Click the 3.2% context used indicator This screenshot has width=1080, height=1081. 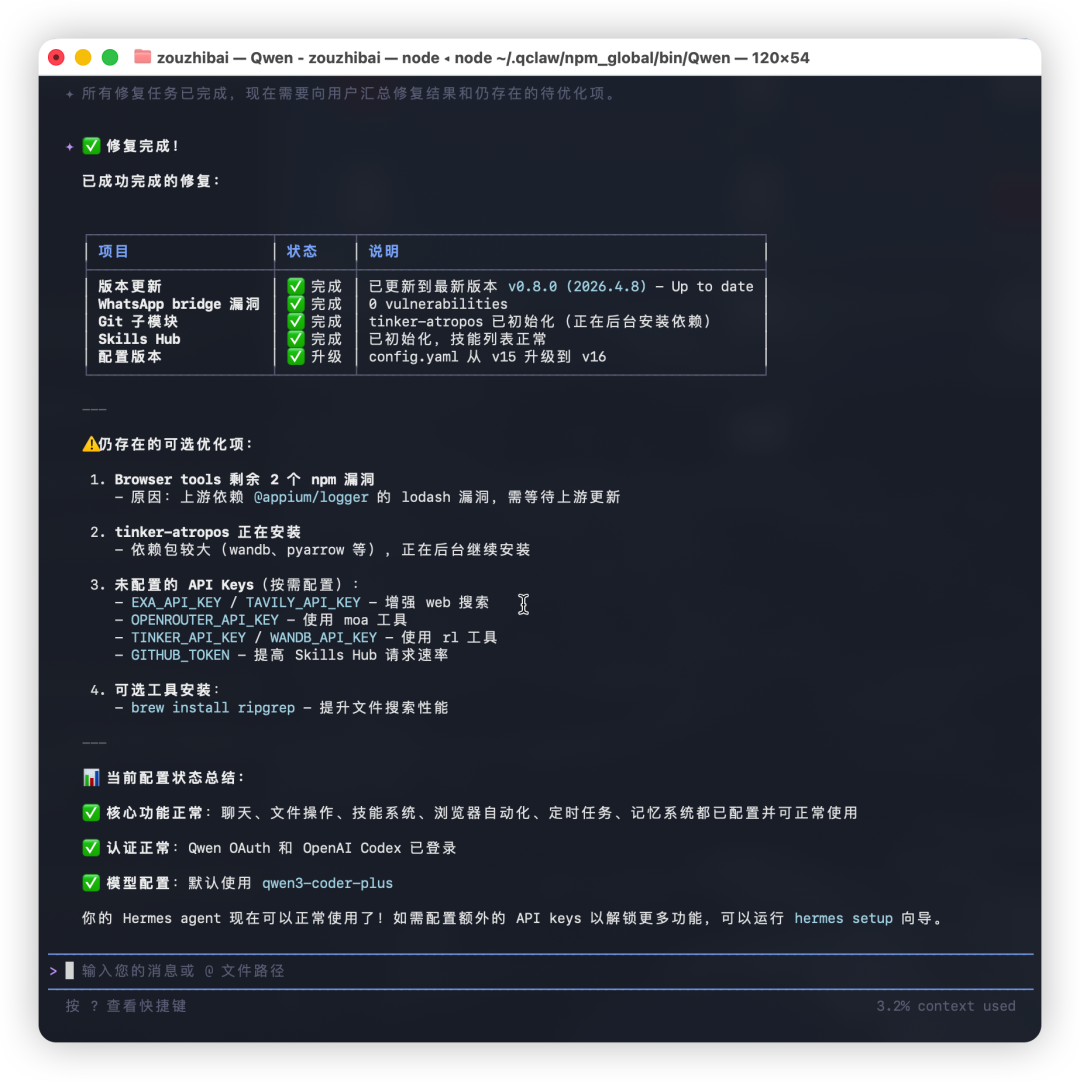[946, 1006]
